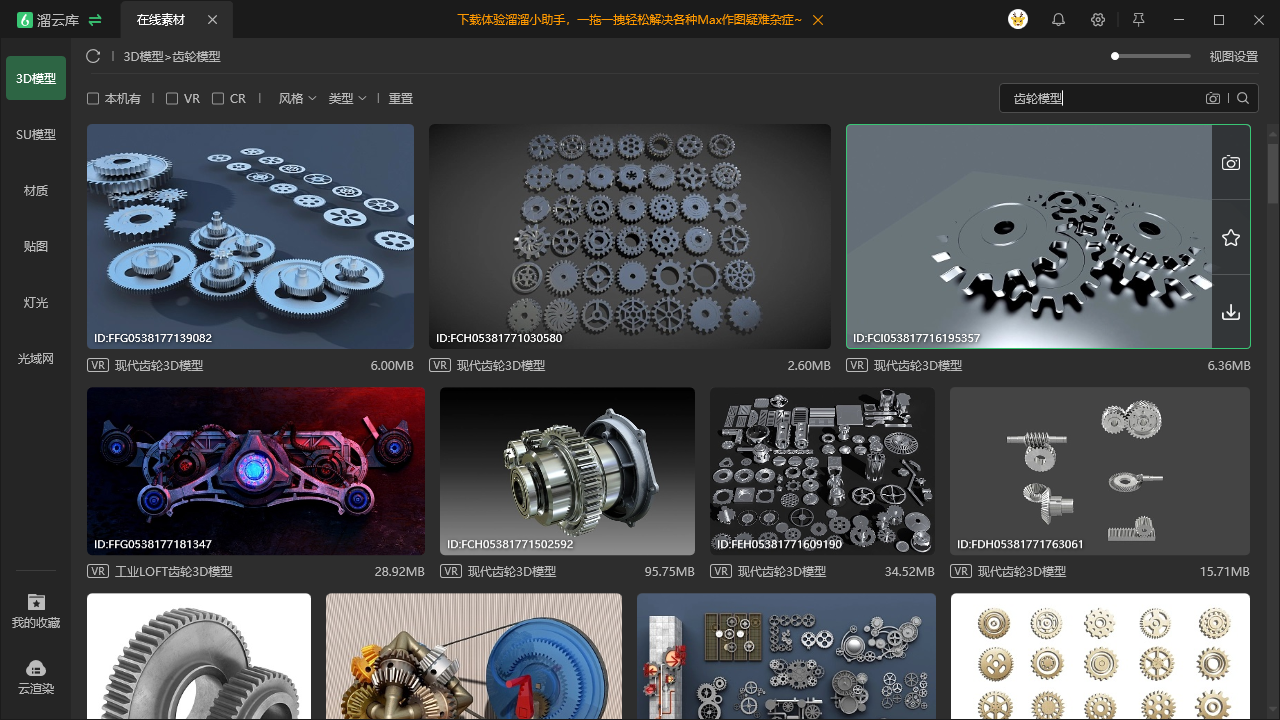
Task: Dismiss the orange promotion banner
Action: click(819, 20)
